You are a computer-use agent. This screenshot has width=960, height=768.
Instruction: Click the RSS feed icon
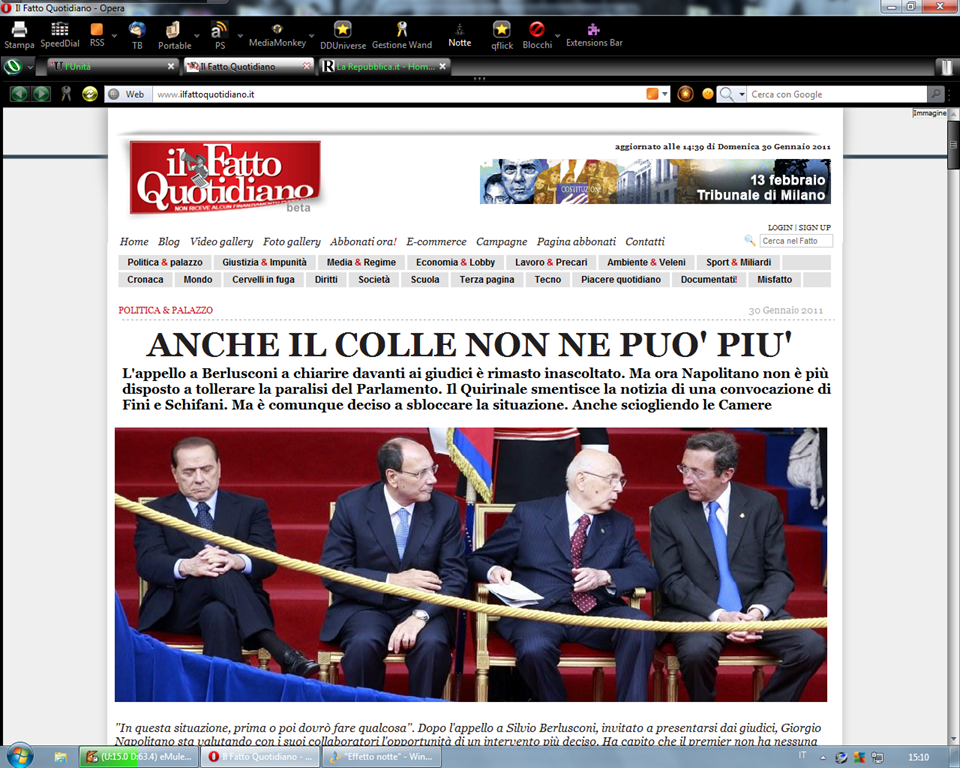[x=97, y=29]
